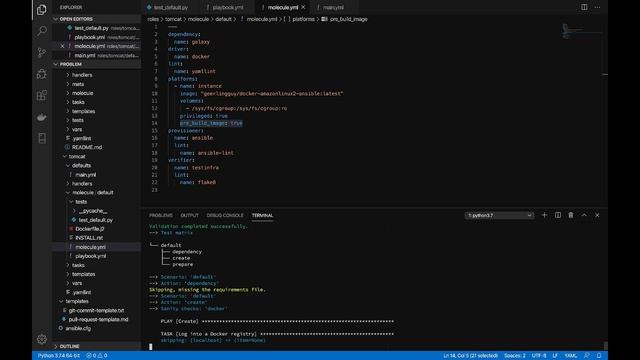The image size is (640, 360).
Task: Collapse the templates folder above git-commit-template.txt
Action: tap(77, 301)
